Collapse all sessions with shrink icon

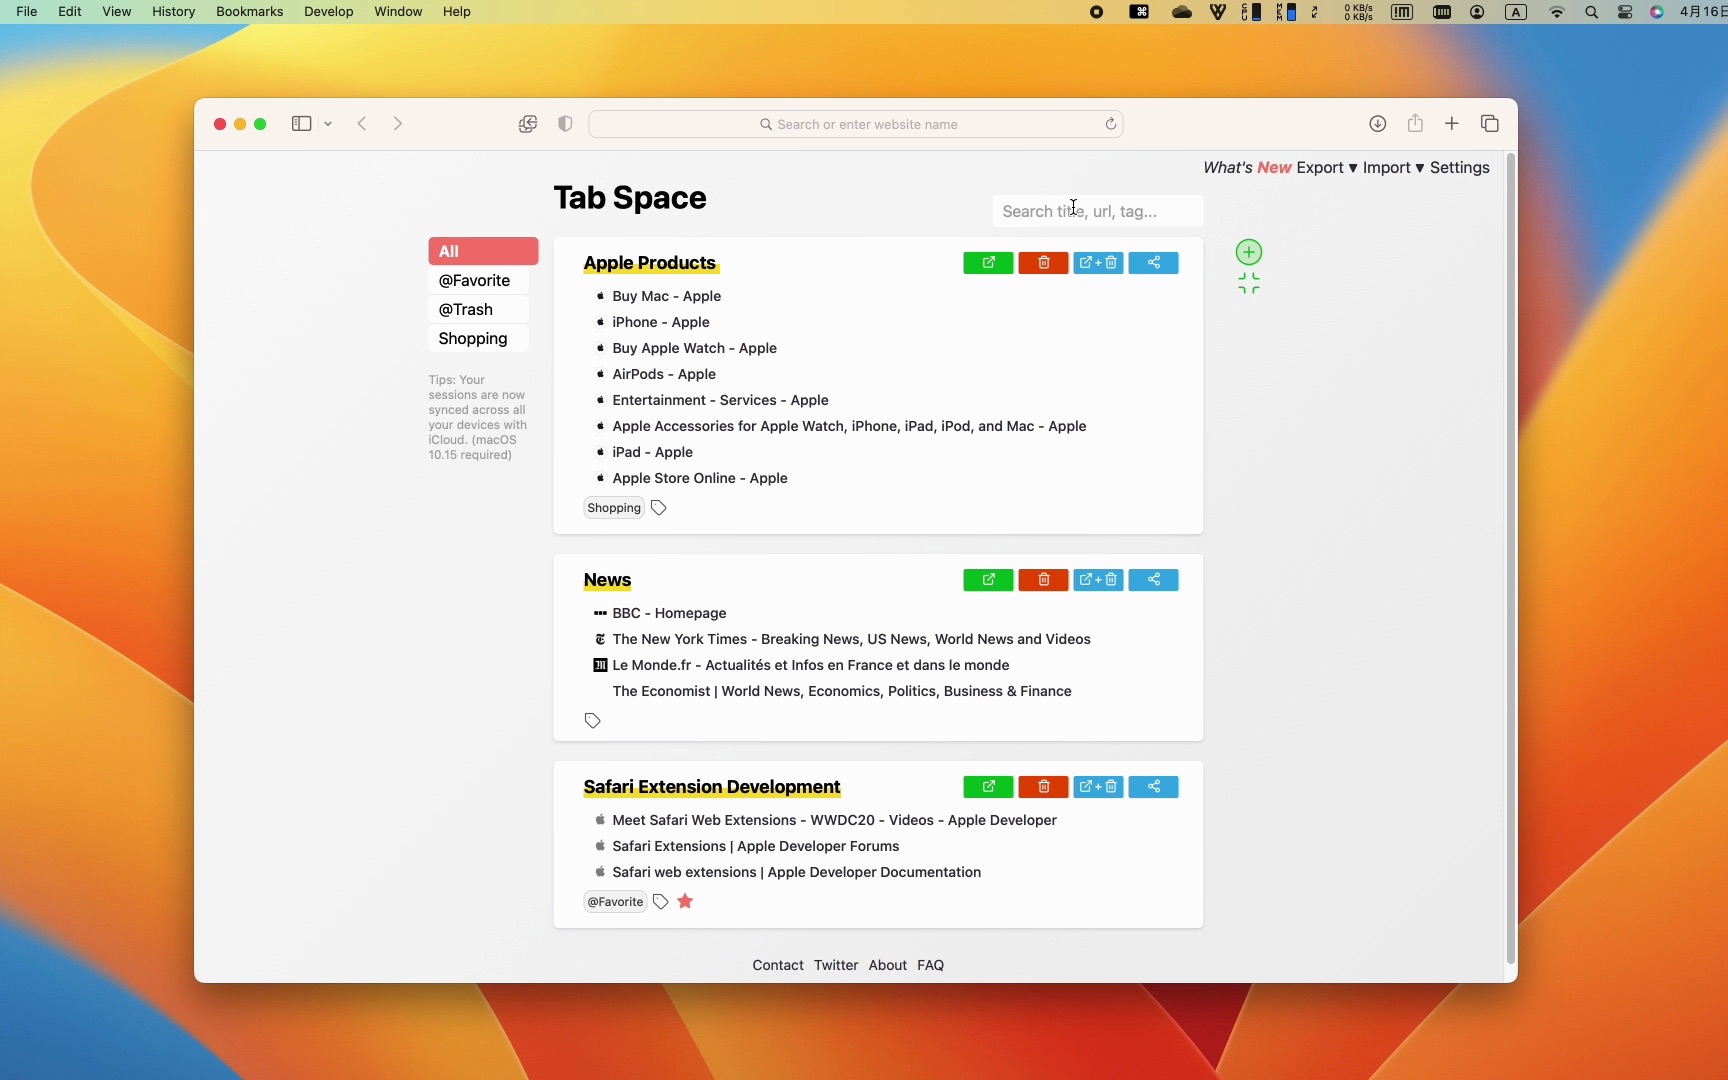1249,284
